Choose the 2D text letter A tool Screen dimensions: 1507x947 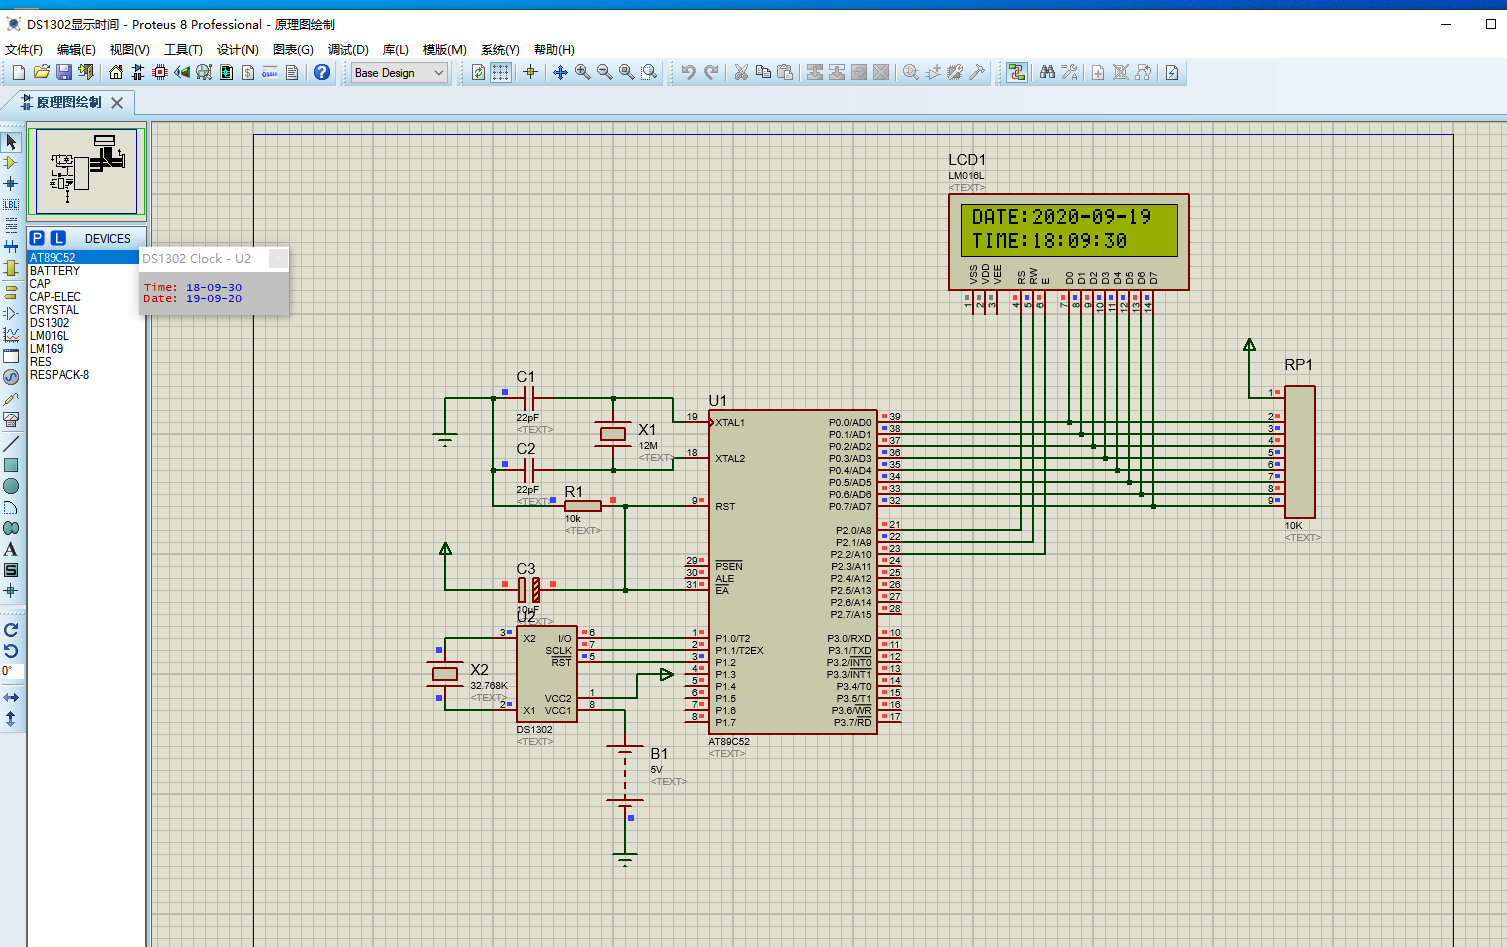point(11,549)
